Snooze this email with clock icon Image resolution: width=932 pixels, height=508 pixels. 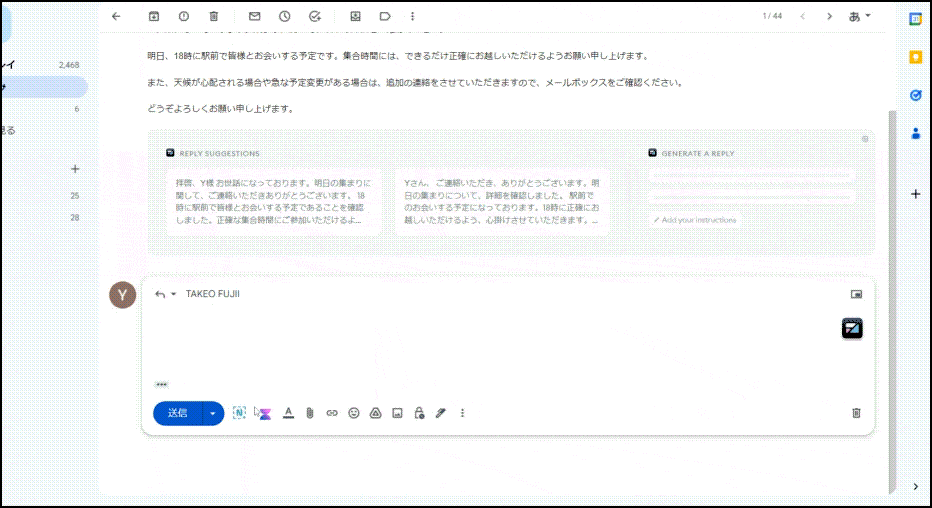pos(285,17)
